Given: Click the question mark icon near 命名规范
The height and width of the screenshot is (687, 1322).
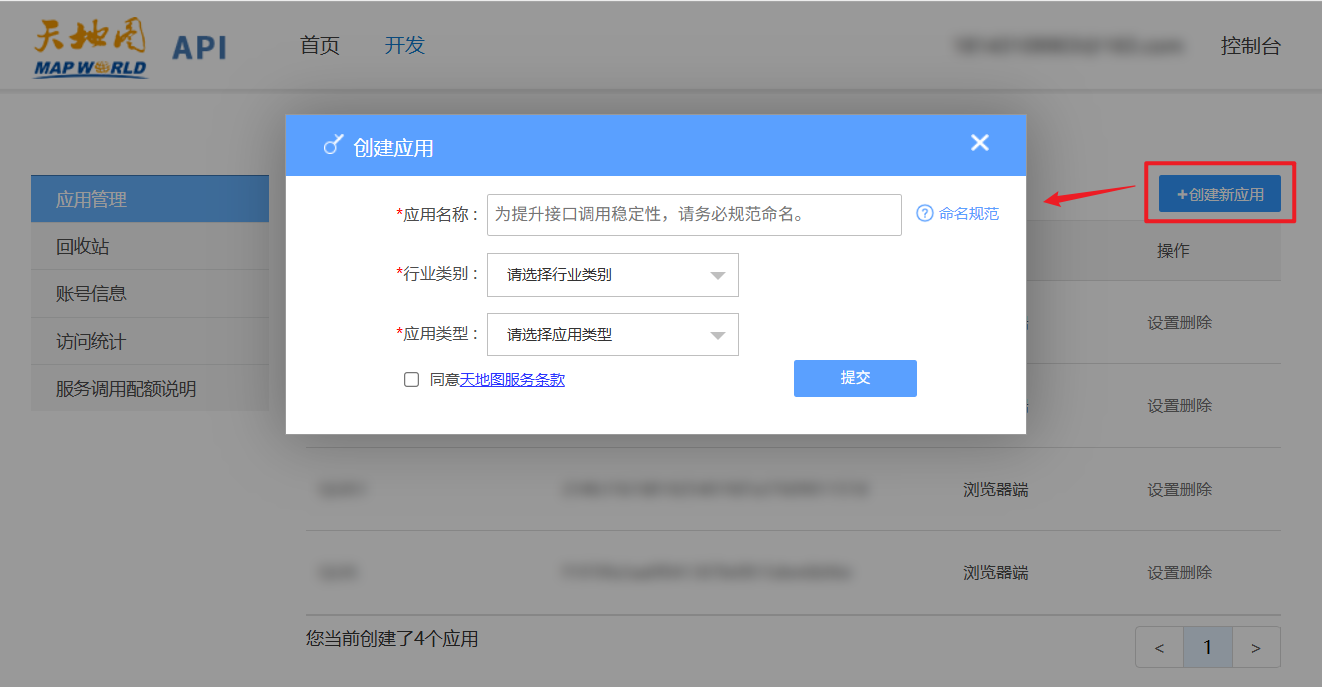Looking at the screenshot, I should point(924,213).
